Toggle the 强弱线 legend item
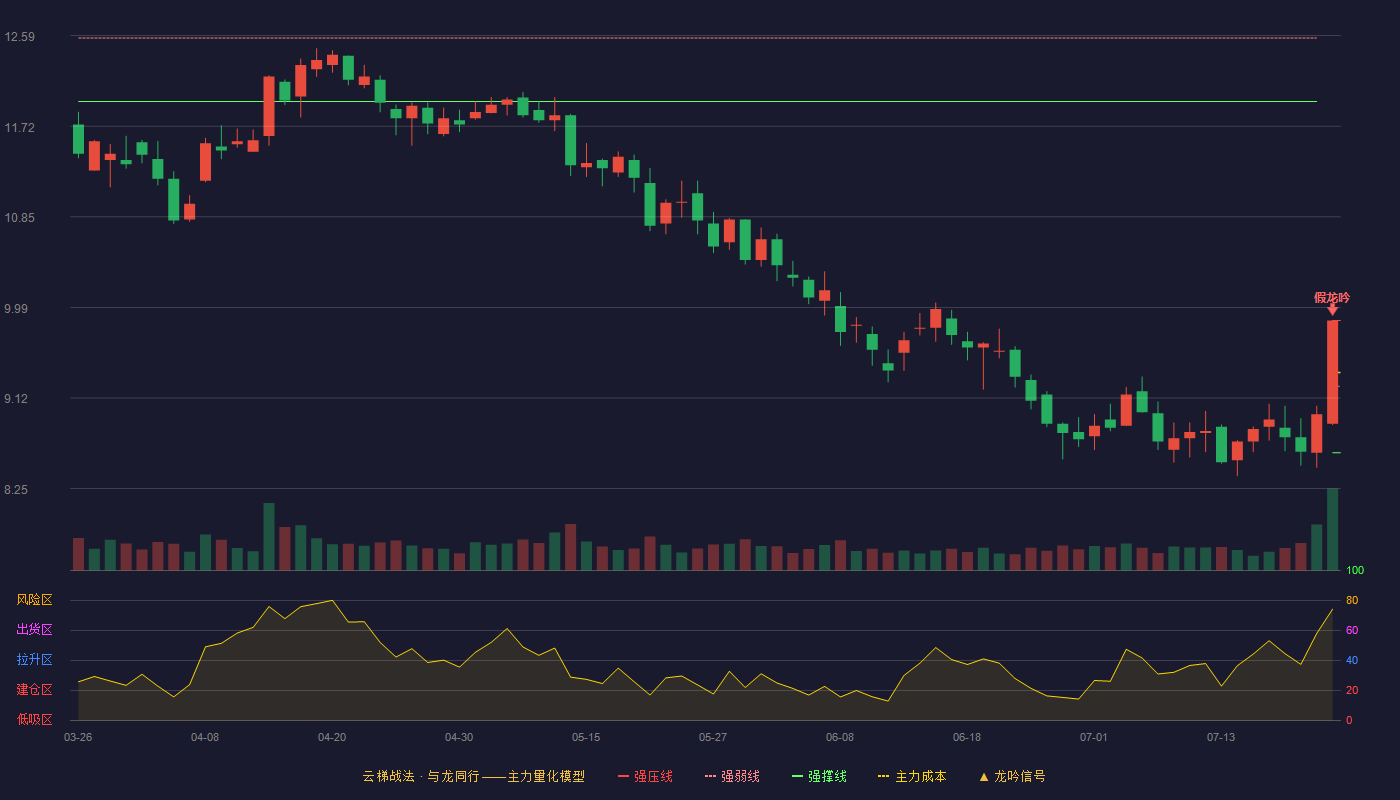 (732, 776)
